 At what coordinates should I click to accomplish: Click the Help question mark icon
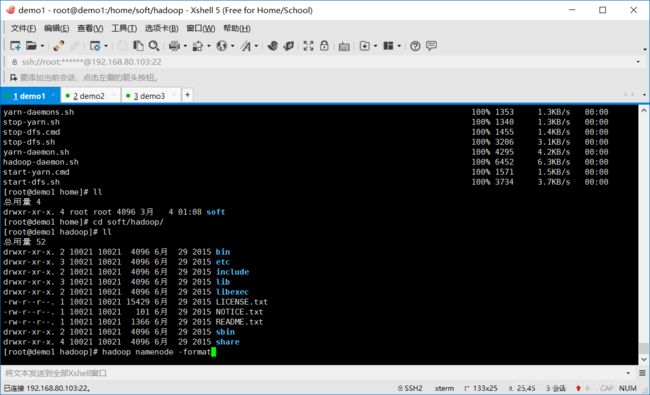click(x=415, y=46)
